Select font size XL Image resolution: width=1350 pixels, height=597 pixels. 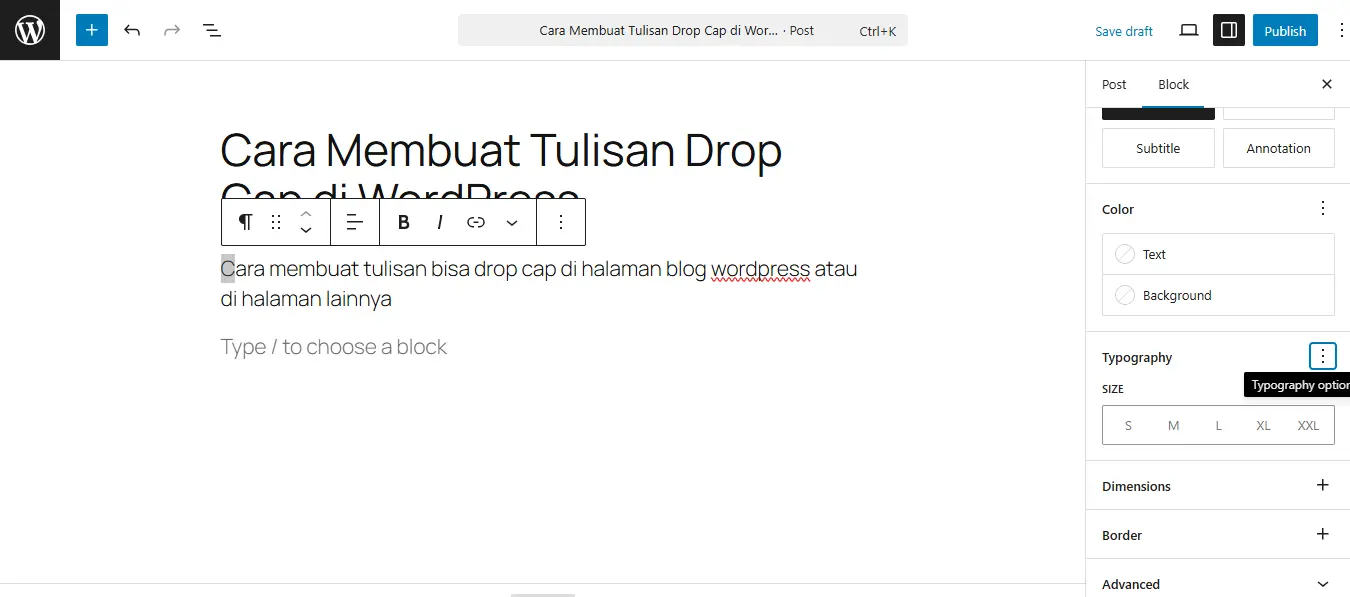(1263, 425)
